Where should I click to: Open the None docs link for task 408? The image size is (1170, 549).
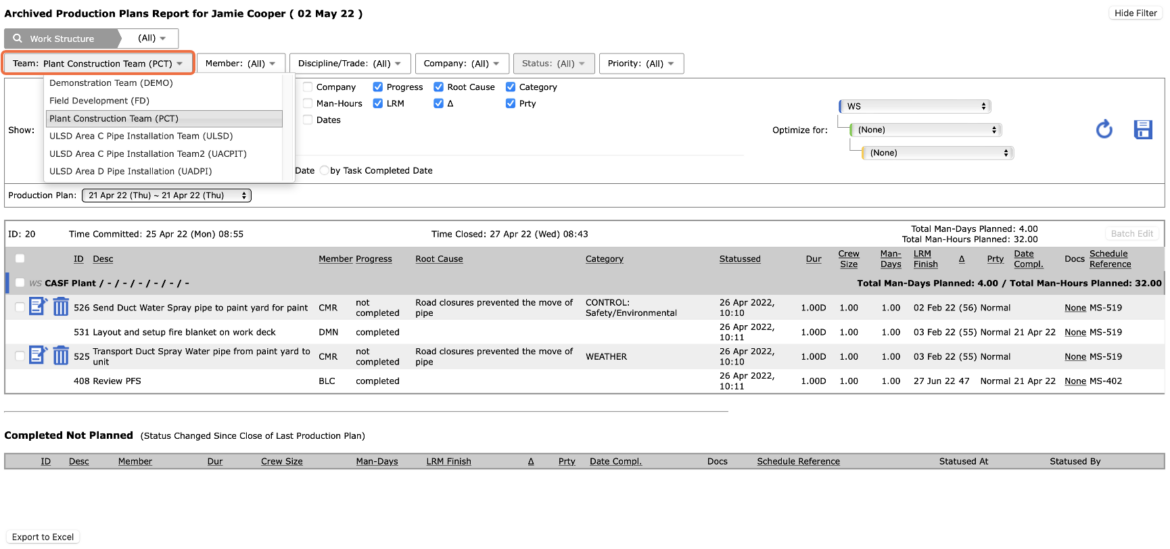(1075, 381)
